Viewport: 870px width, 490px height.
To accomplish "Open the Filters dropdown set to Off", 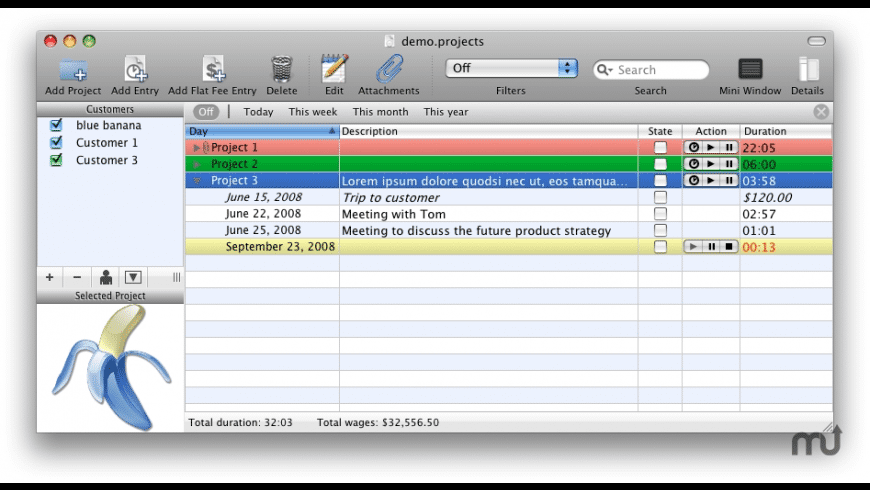I will tap(512, 69).
